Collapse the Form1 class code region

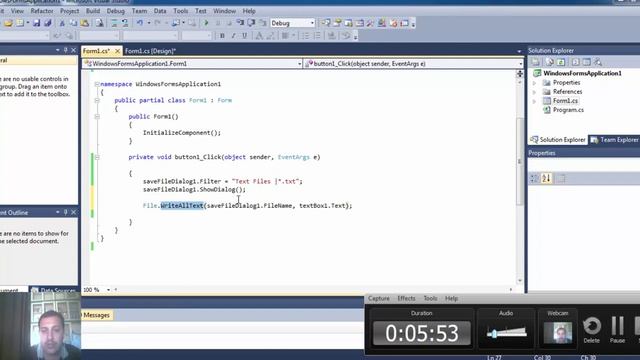[97, 100]
